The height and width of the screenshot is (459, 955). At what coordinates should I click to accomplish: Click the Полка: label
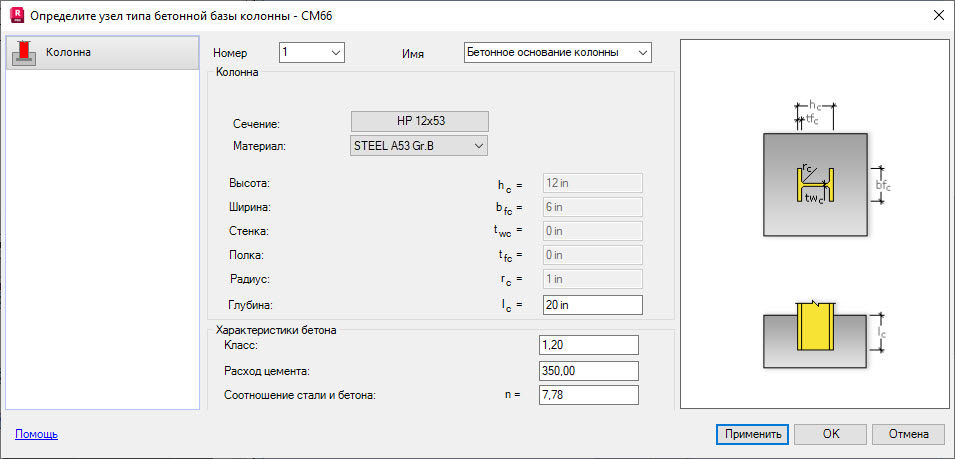[x=246, y=255]
